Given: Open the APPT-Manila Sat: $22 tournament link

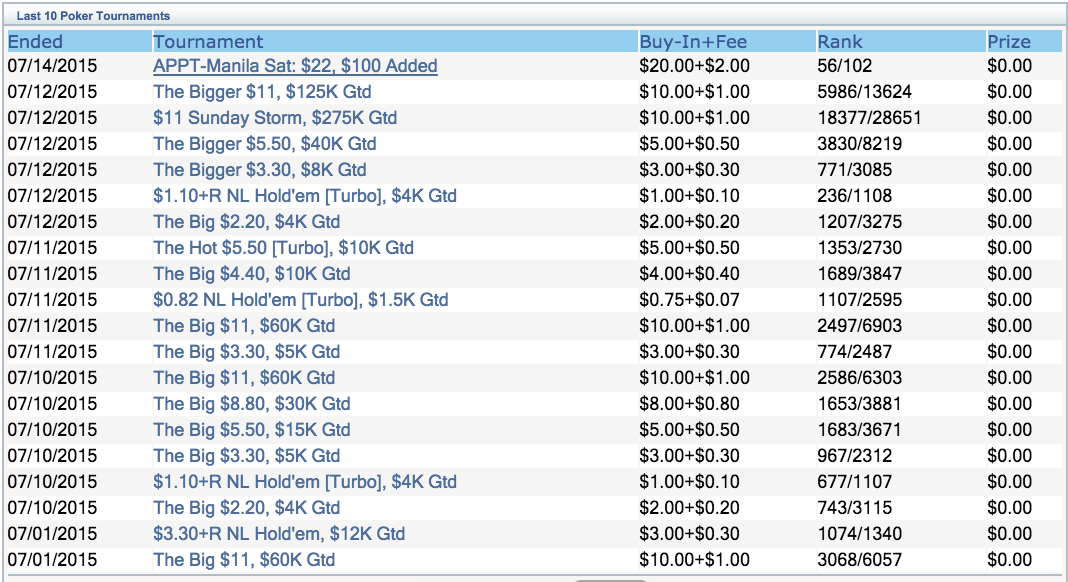Looking at the screenshot, I should click(295, 66).
